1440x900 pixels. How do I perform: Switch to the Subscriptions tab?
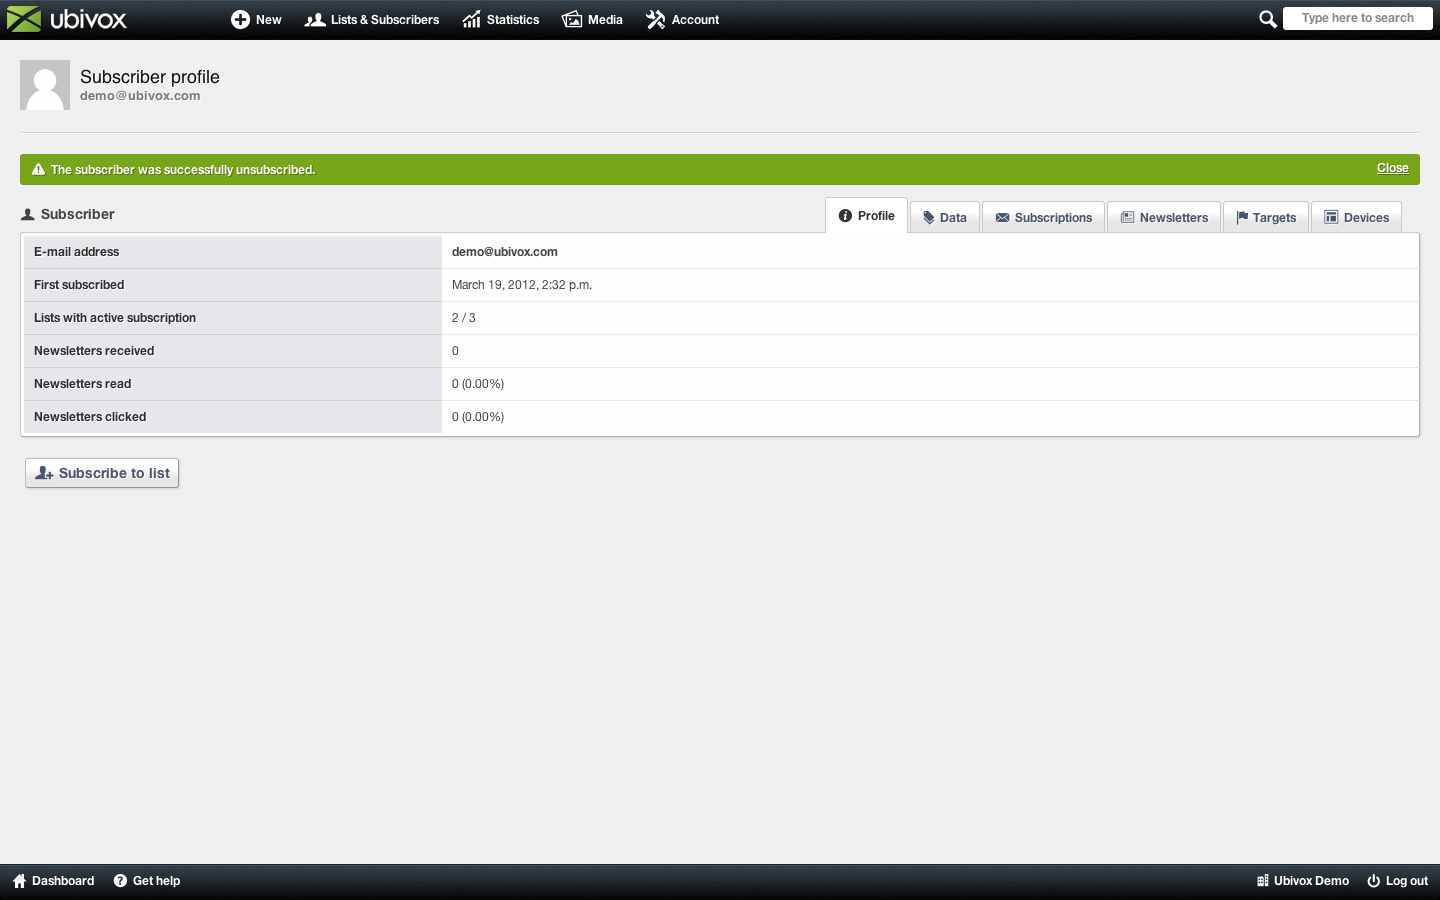click(1043, 217)
